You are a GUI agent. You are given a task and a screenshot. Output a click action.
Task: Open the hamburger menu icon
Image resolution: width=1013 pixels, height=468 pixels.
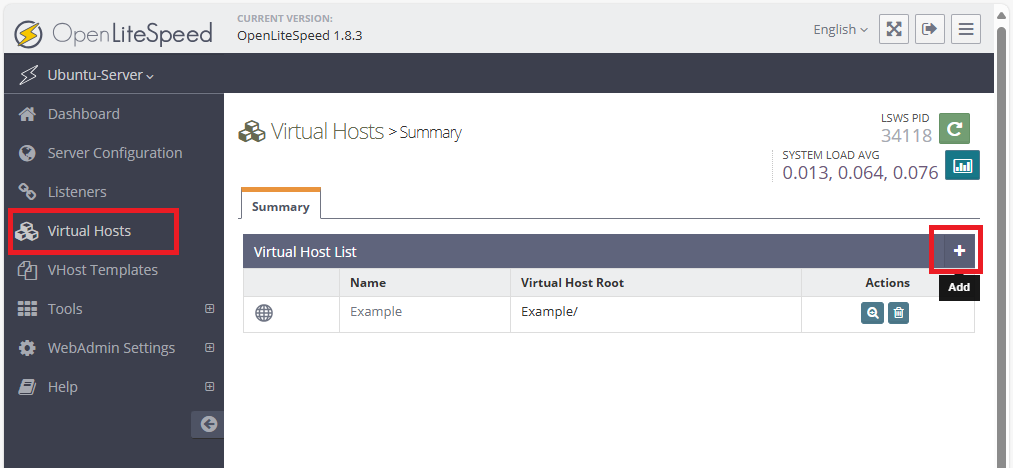966,29
